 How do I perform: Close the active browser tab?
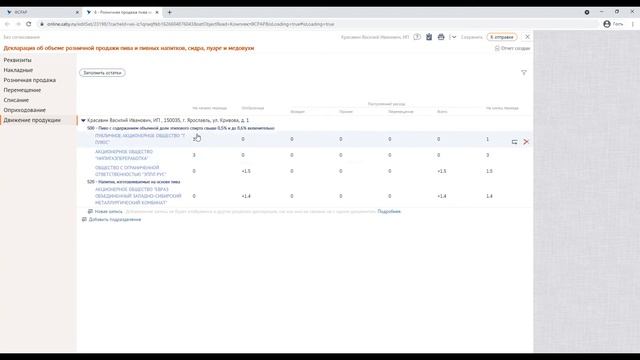click(x=157, y=12)
